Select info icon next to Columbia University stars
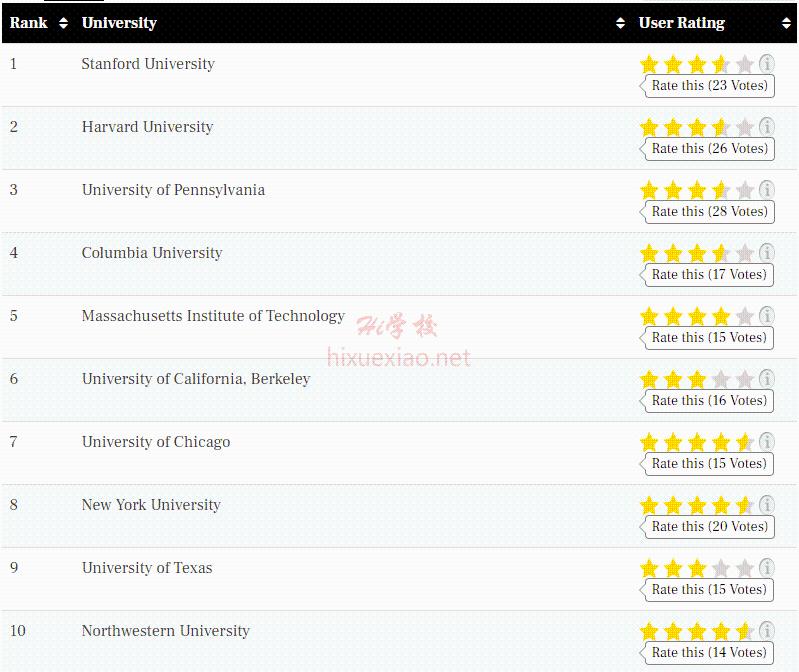The width and height of the screenshot is (799, 672). pos(766,253)
